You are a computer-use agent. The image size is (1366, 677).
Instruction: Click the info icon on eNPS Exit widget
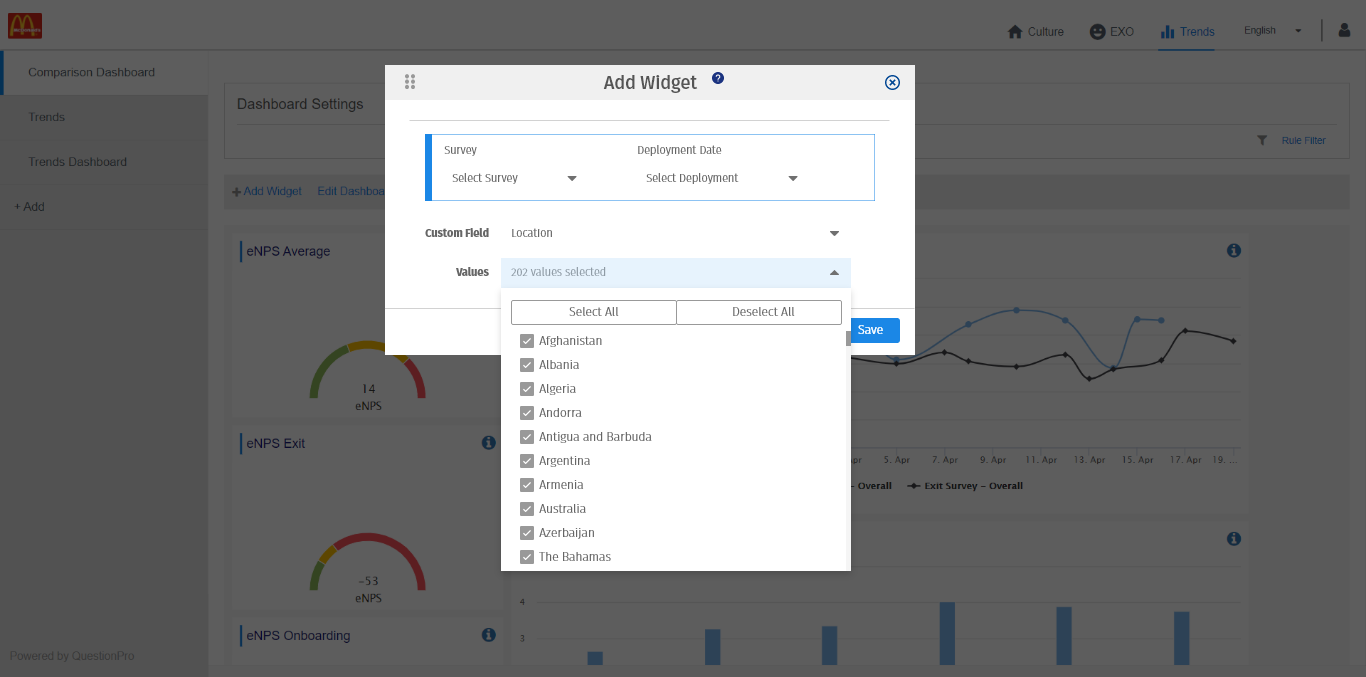488,442
